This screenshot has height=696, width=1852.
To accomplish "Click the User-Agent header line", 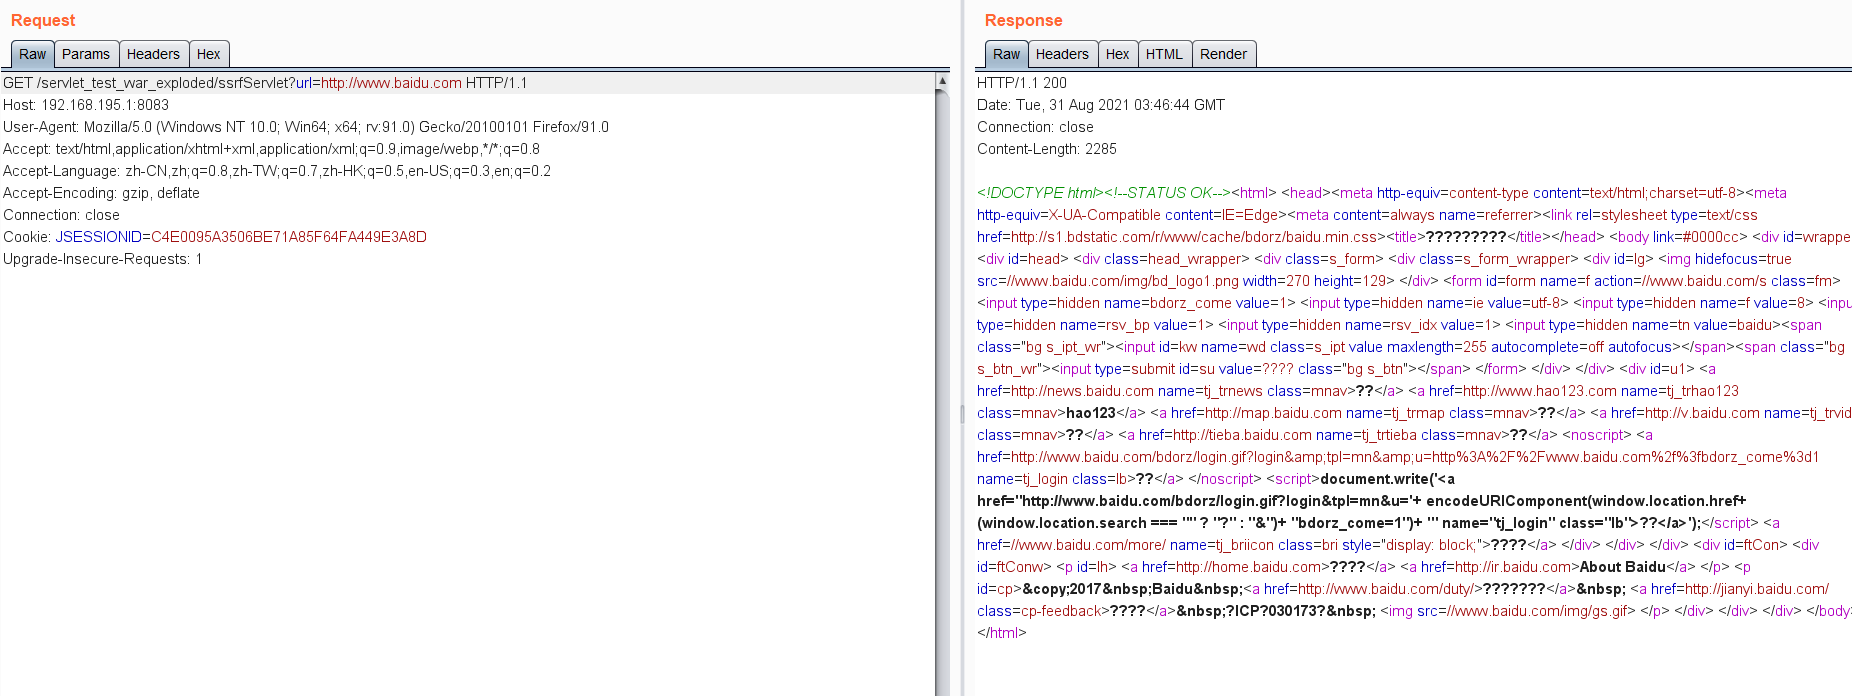I will pyautogui.click(x=306, y=127).
